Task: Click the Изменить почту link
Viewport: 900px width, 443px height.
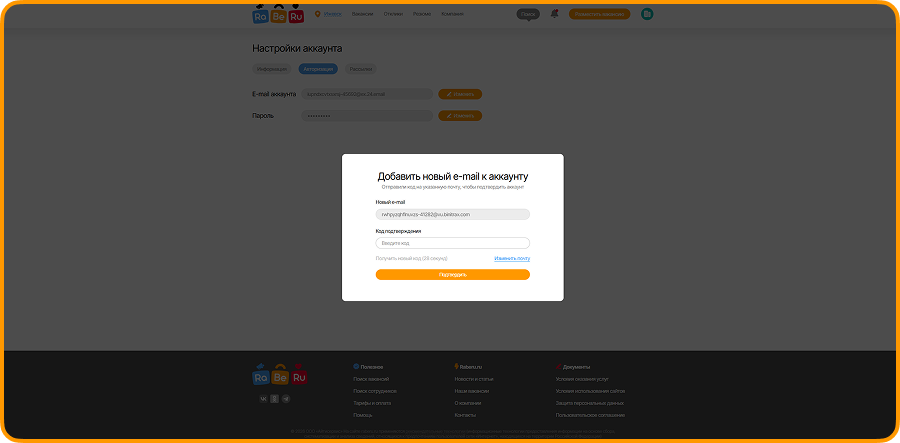Action: [x=511, y=258]
